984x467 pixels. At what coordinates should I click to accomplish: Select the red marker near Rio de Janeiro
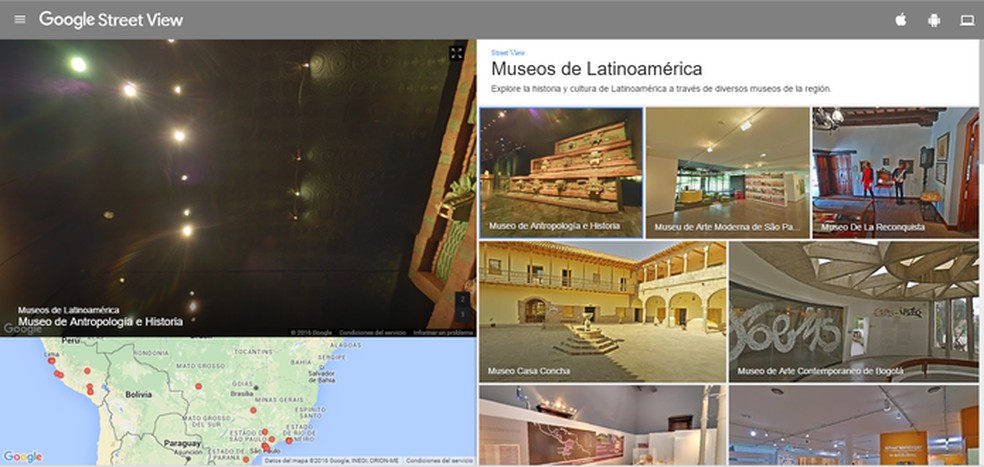(289, 441)
